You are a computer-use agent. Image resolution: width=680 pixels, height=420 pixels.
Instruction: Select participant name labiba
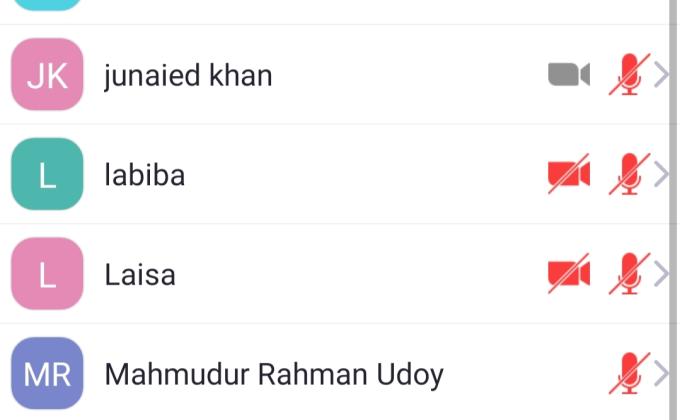pyautogui.click(x=145, y=176)
